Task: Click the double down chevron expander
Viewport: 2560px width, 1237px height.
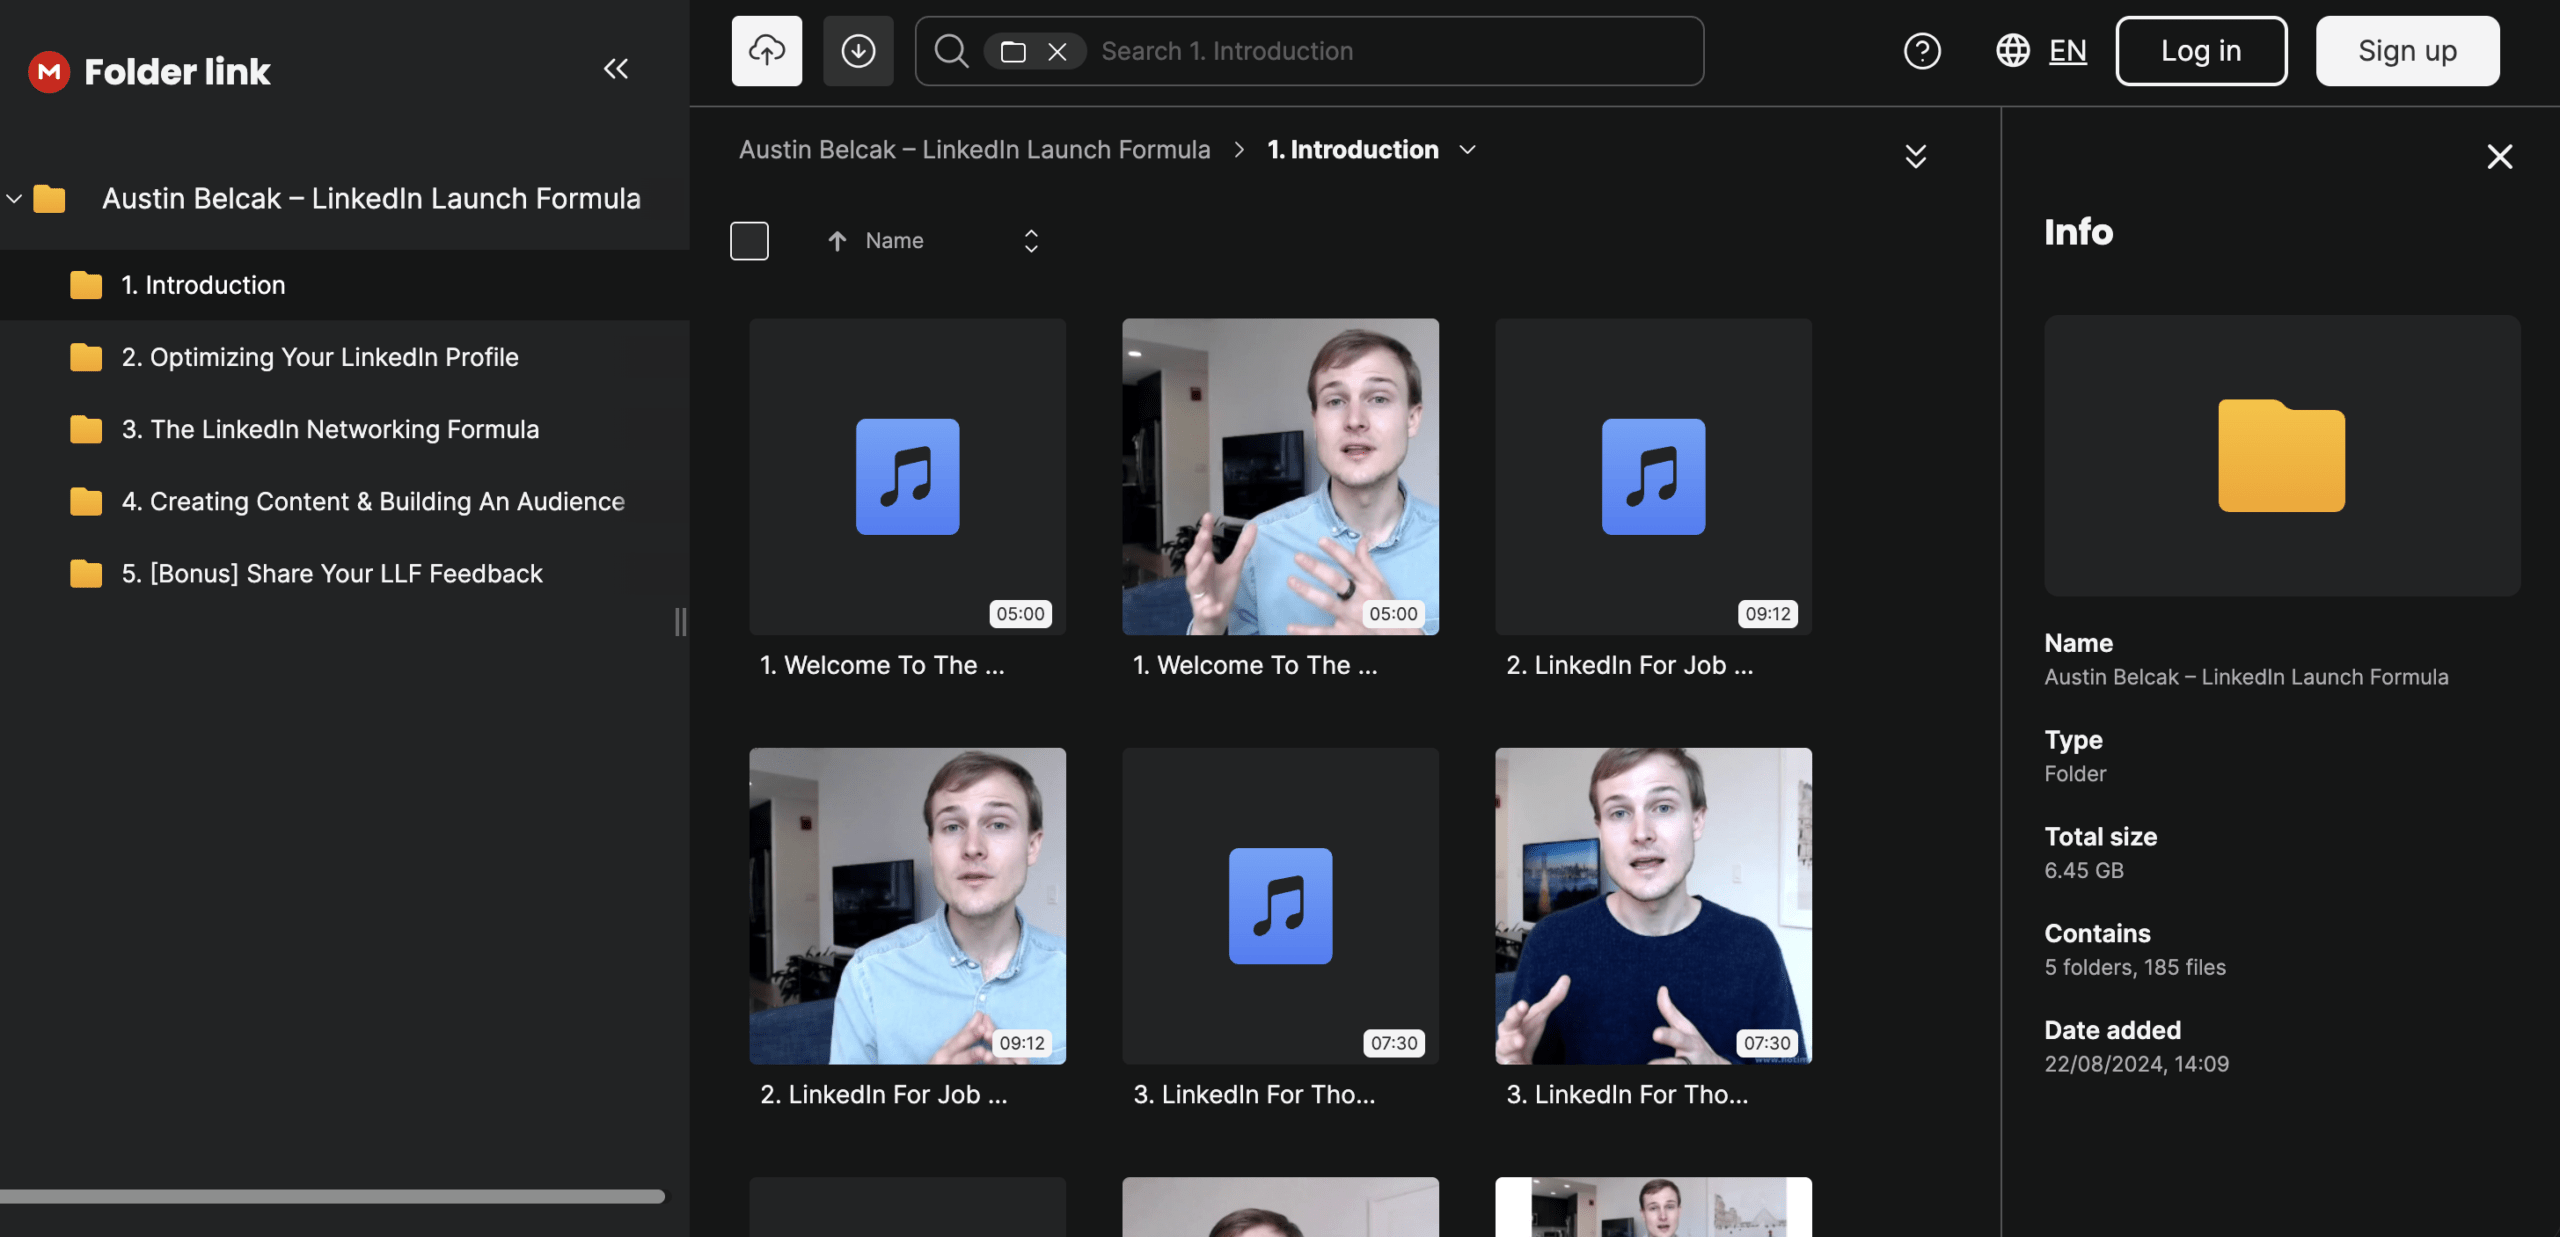Action: [x=1915, y=156]
